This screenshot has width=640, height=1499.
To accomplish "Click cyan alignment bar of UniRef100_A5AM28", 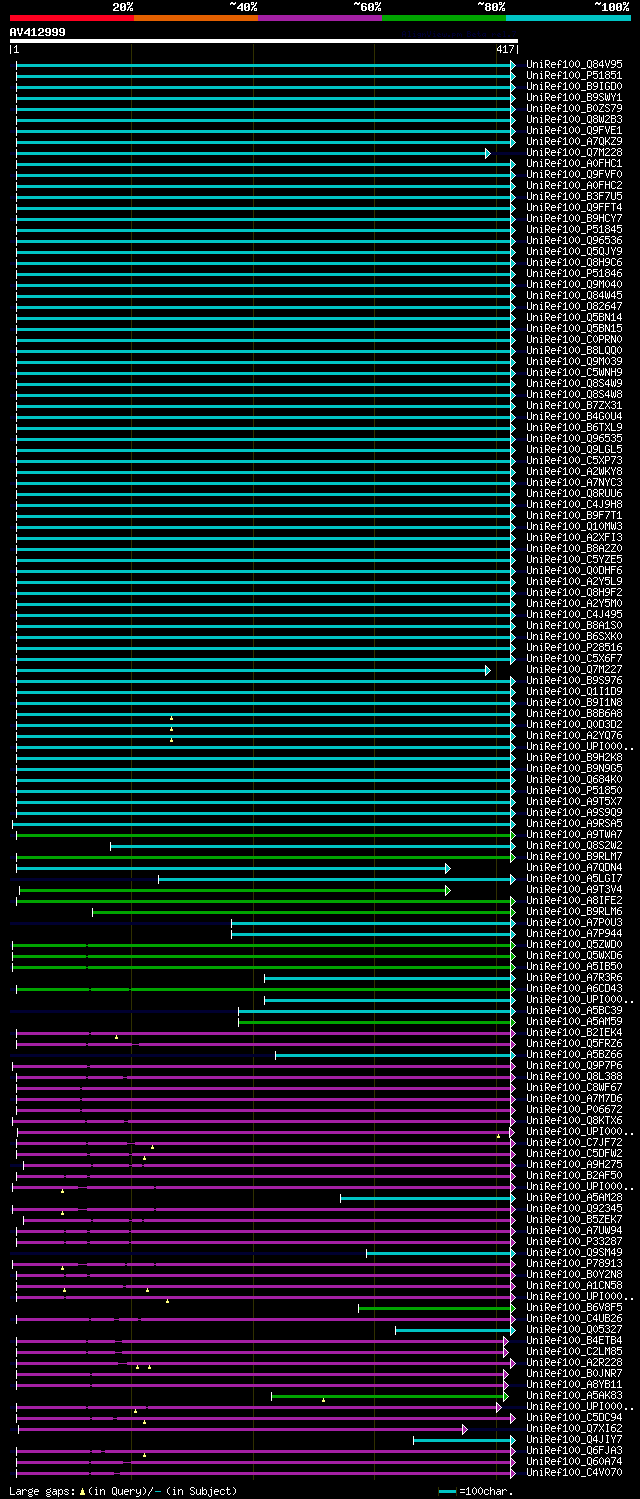I will [428, 1197].
